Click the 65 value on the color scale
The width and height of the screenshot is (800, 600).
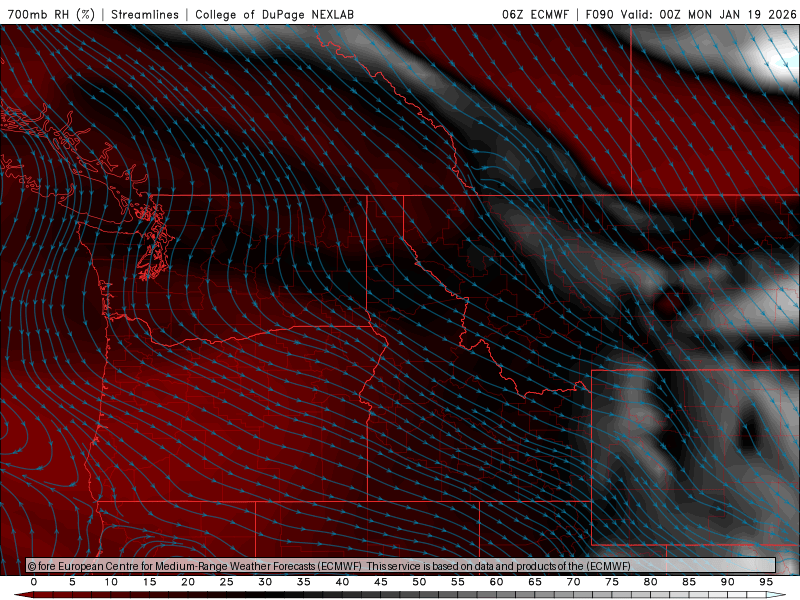click(x=535, y=582)
